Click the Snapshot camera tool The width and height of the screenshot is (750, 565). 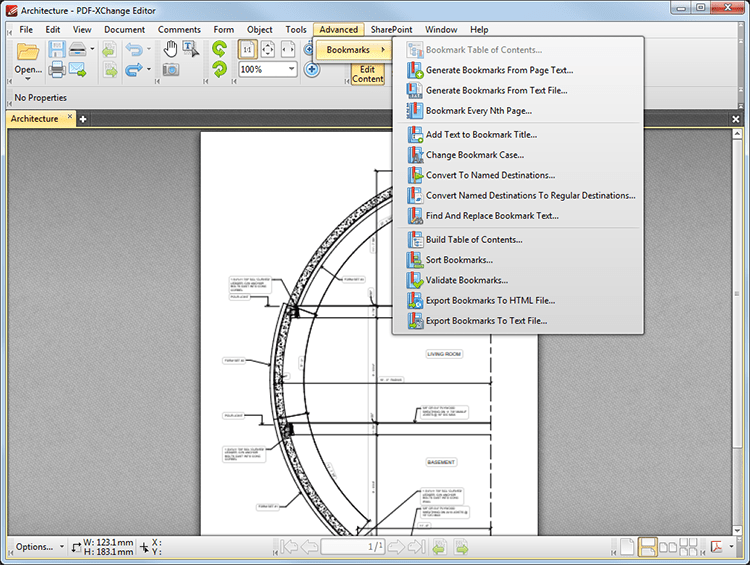(x=170, y=70)
